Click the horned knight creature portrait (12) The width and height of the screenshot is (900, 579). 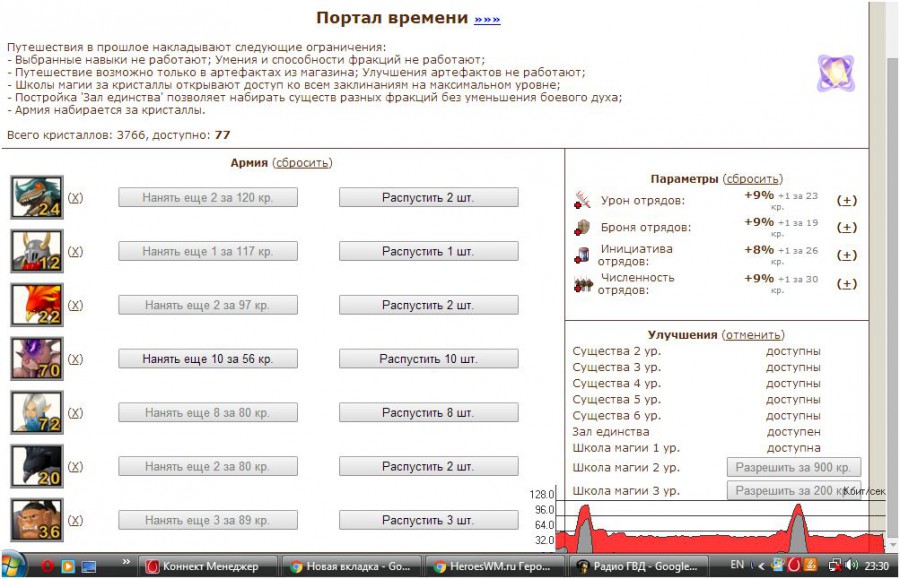(36, 251)
